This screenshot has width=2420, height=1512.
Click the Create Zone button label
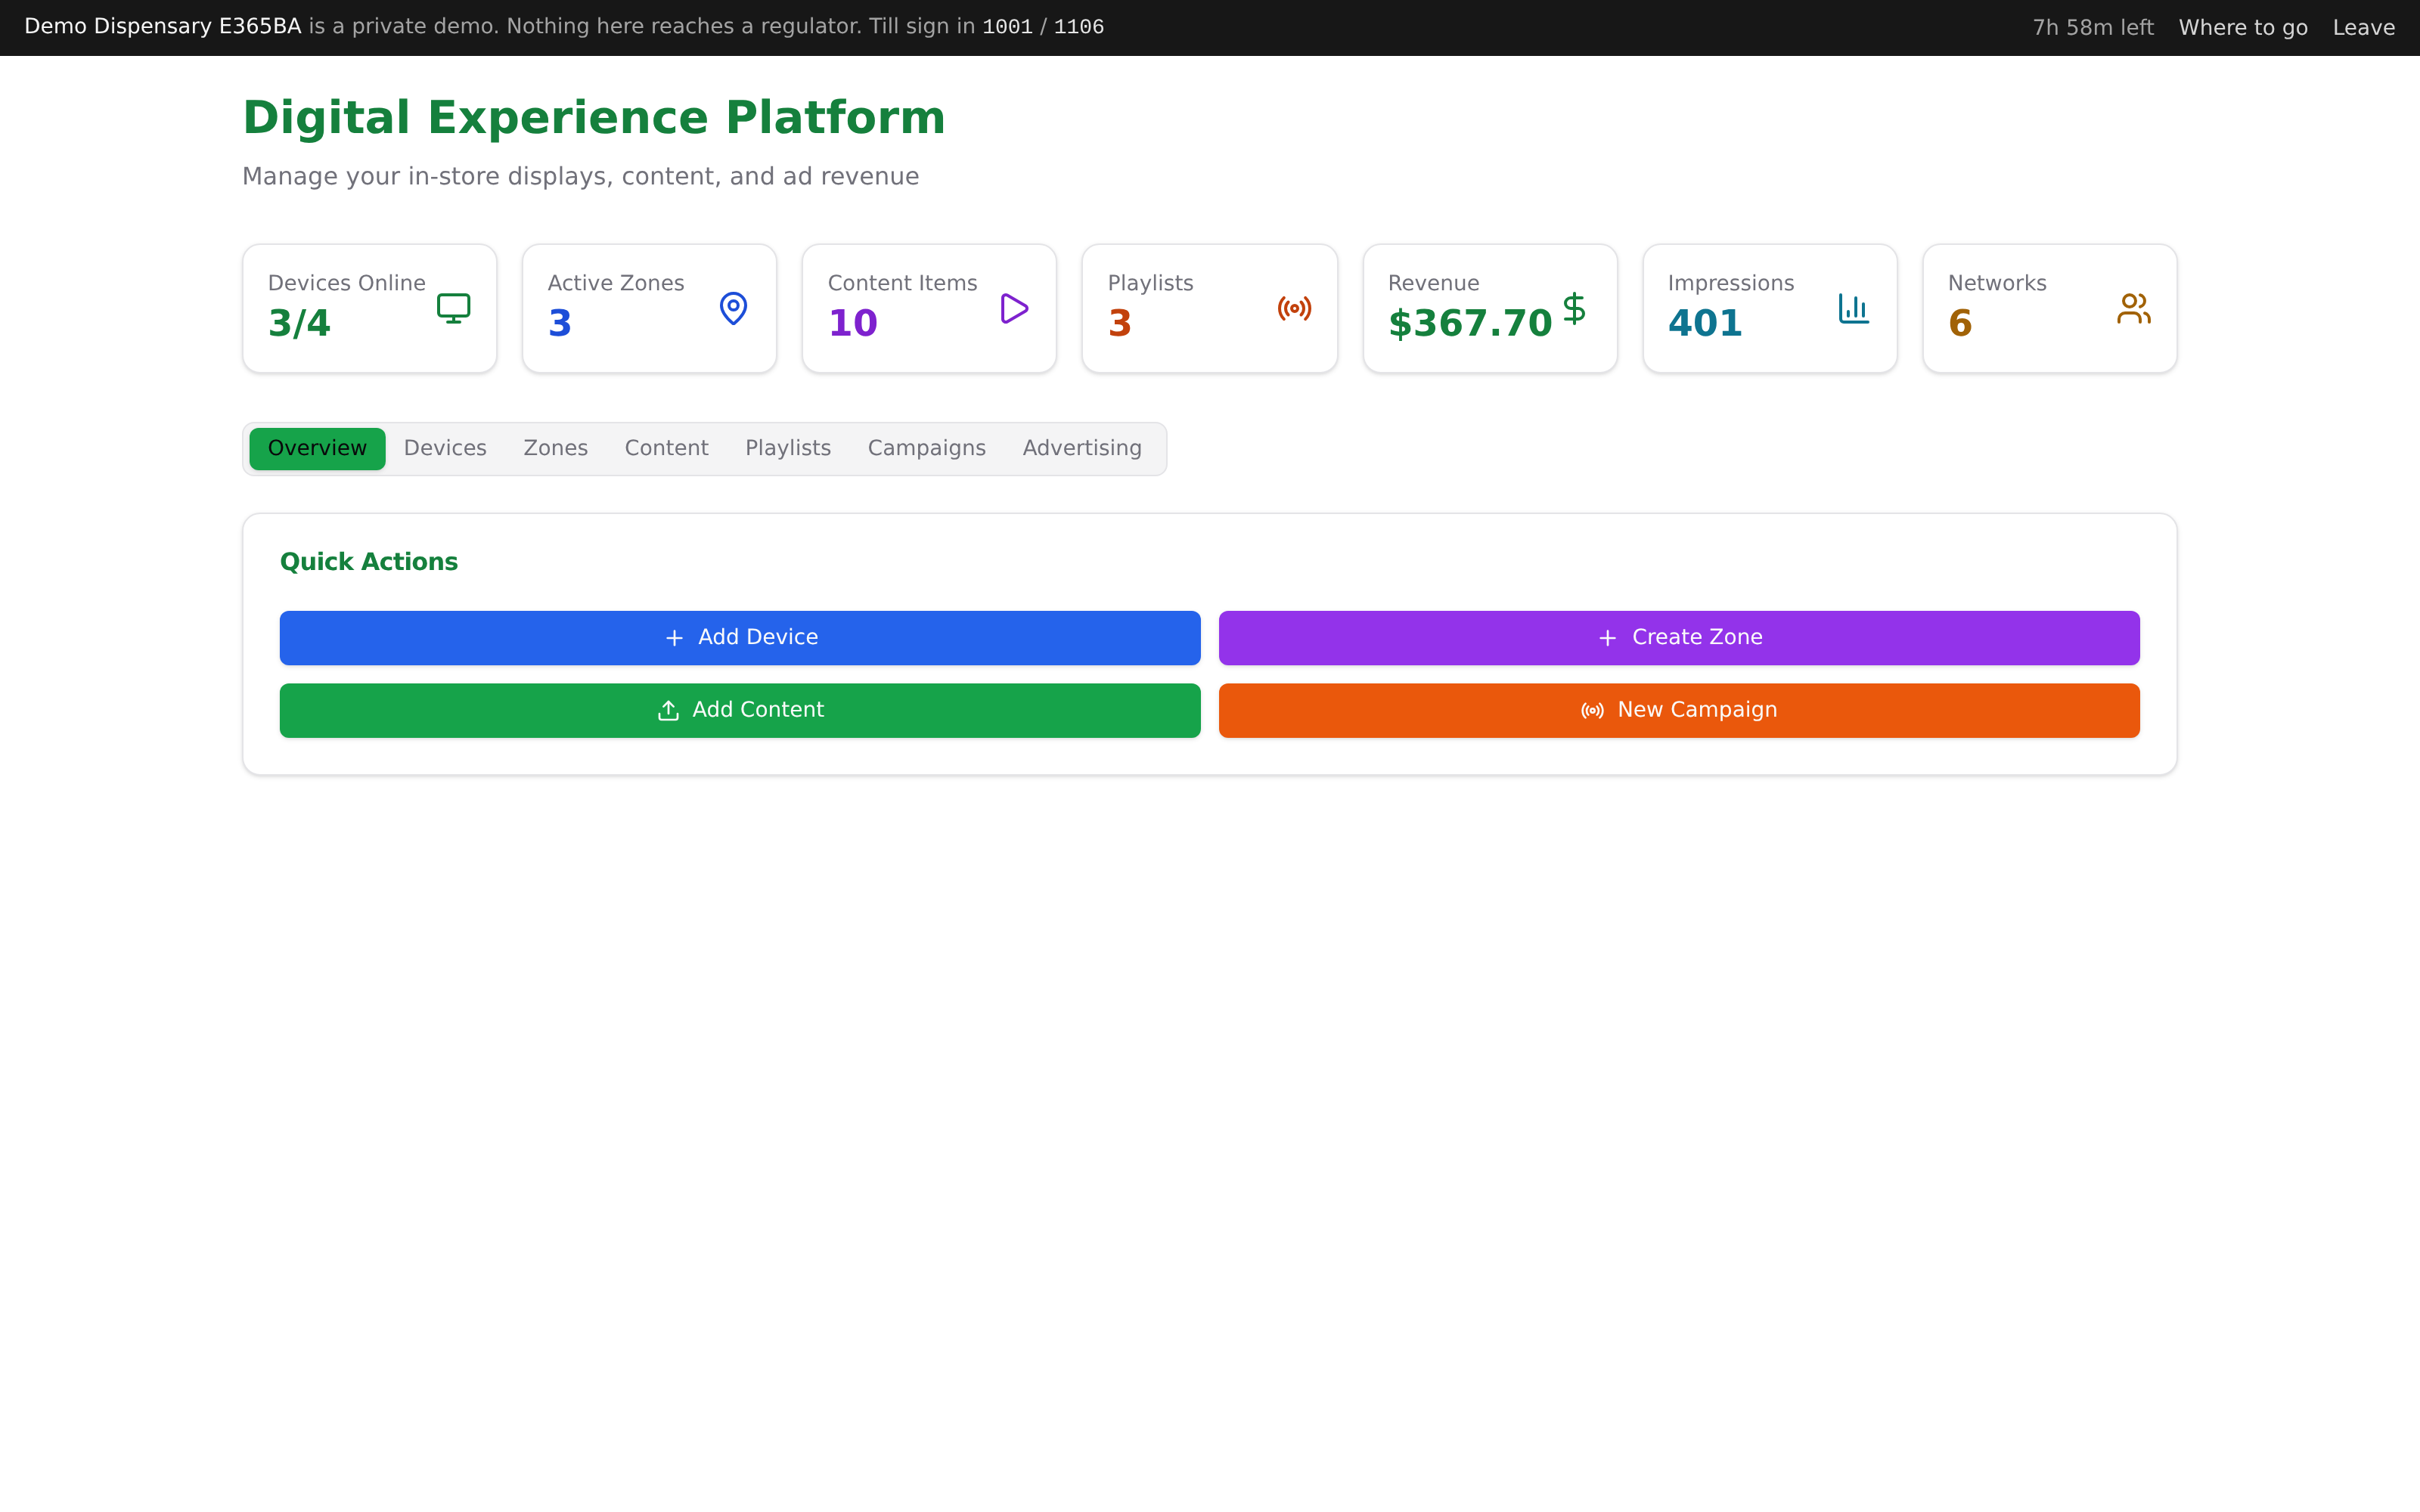coord(1697,637)
